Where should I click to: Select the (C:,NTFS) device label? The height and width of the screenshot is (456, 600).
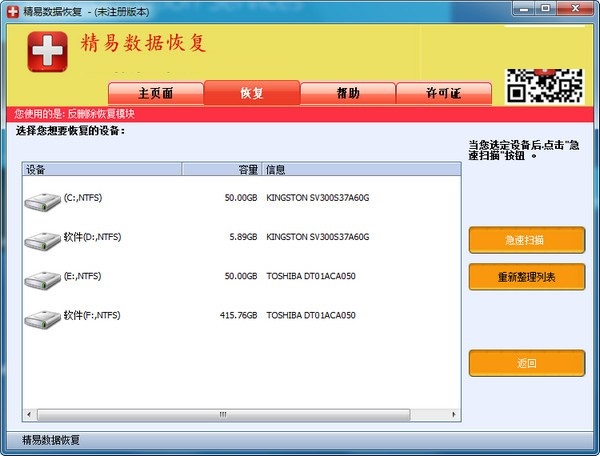pos(83,198)
